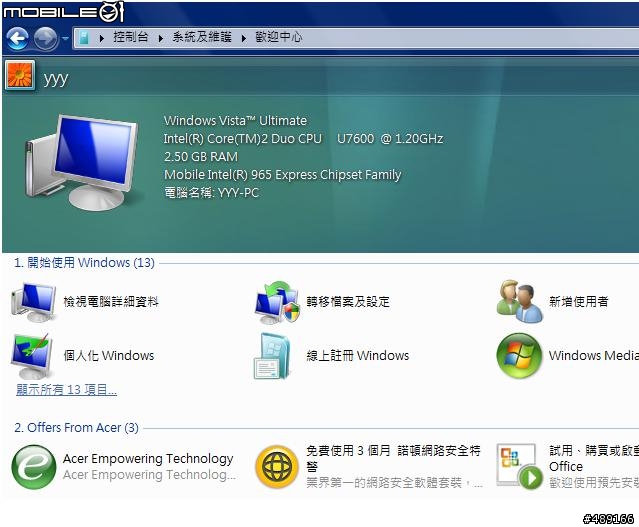This screenshot has height=527, width=639.
Task: Open the Windows Media Center green orb icon
Action: click(519, 355)
